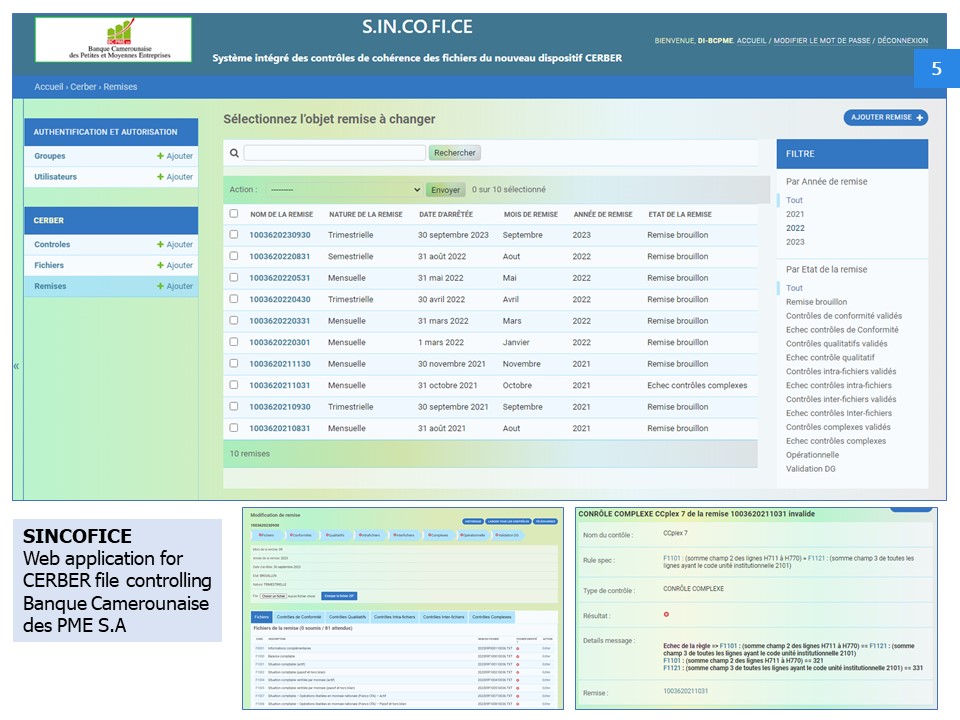Click the Modification de remise screenshot thumbnail
Viewport: 960px width, 720px height.
403,609
